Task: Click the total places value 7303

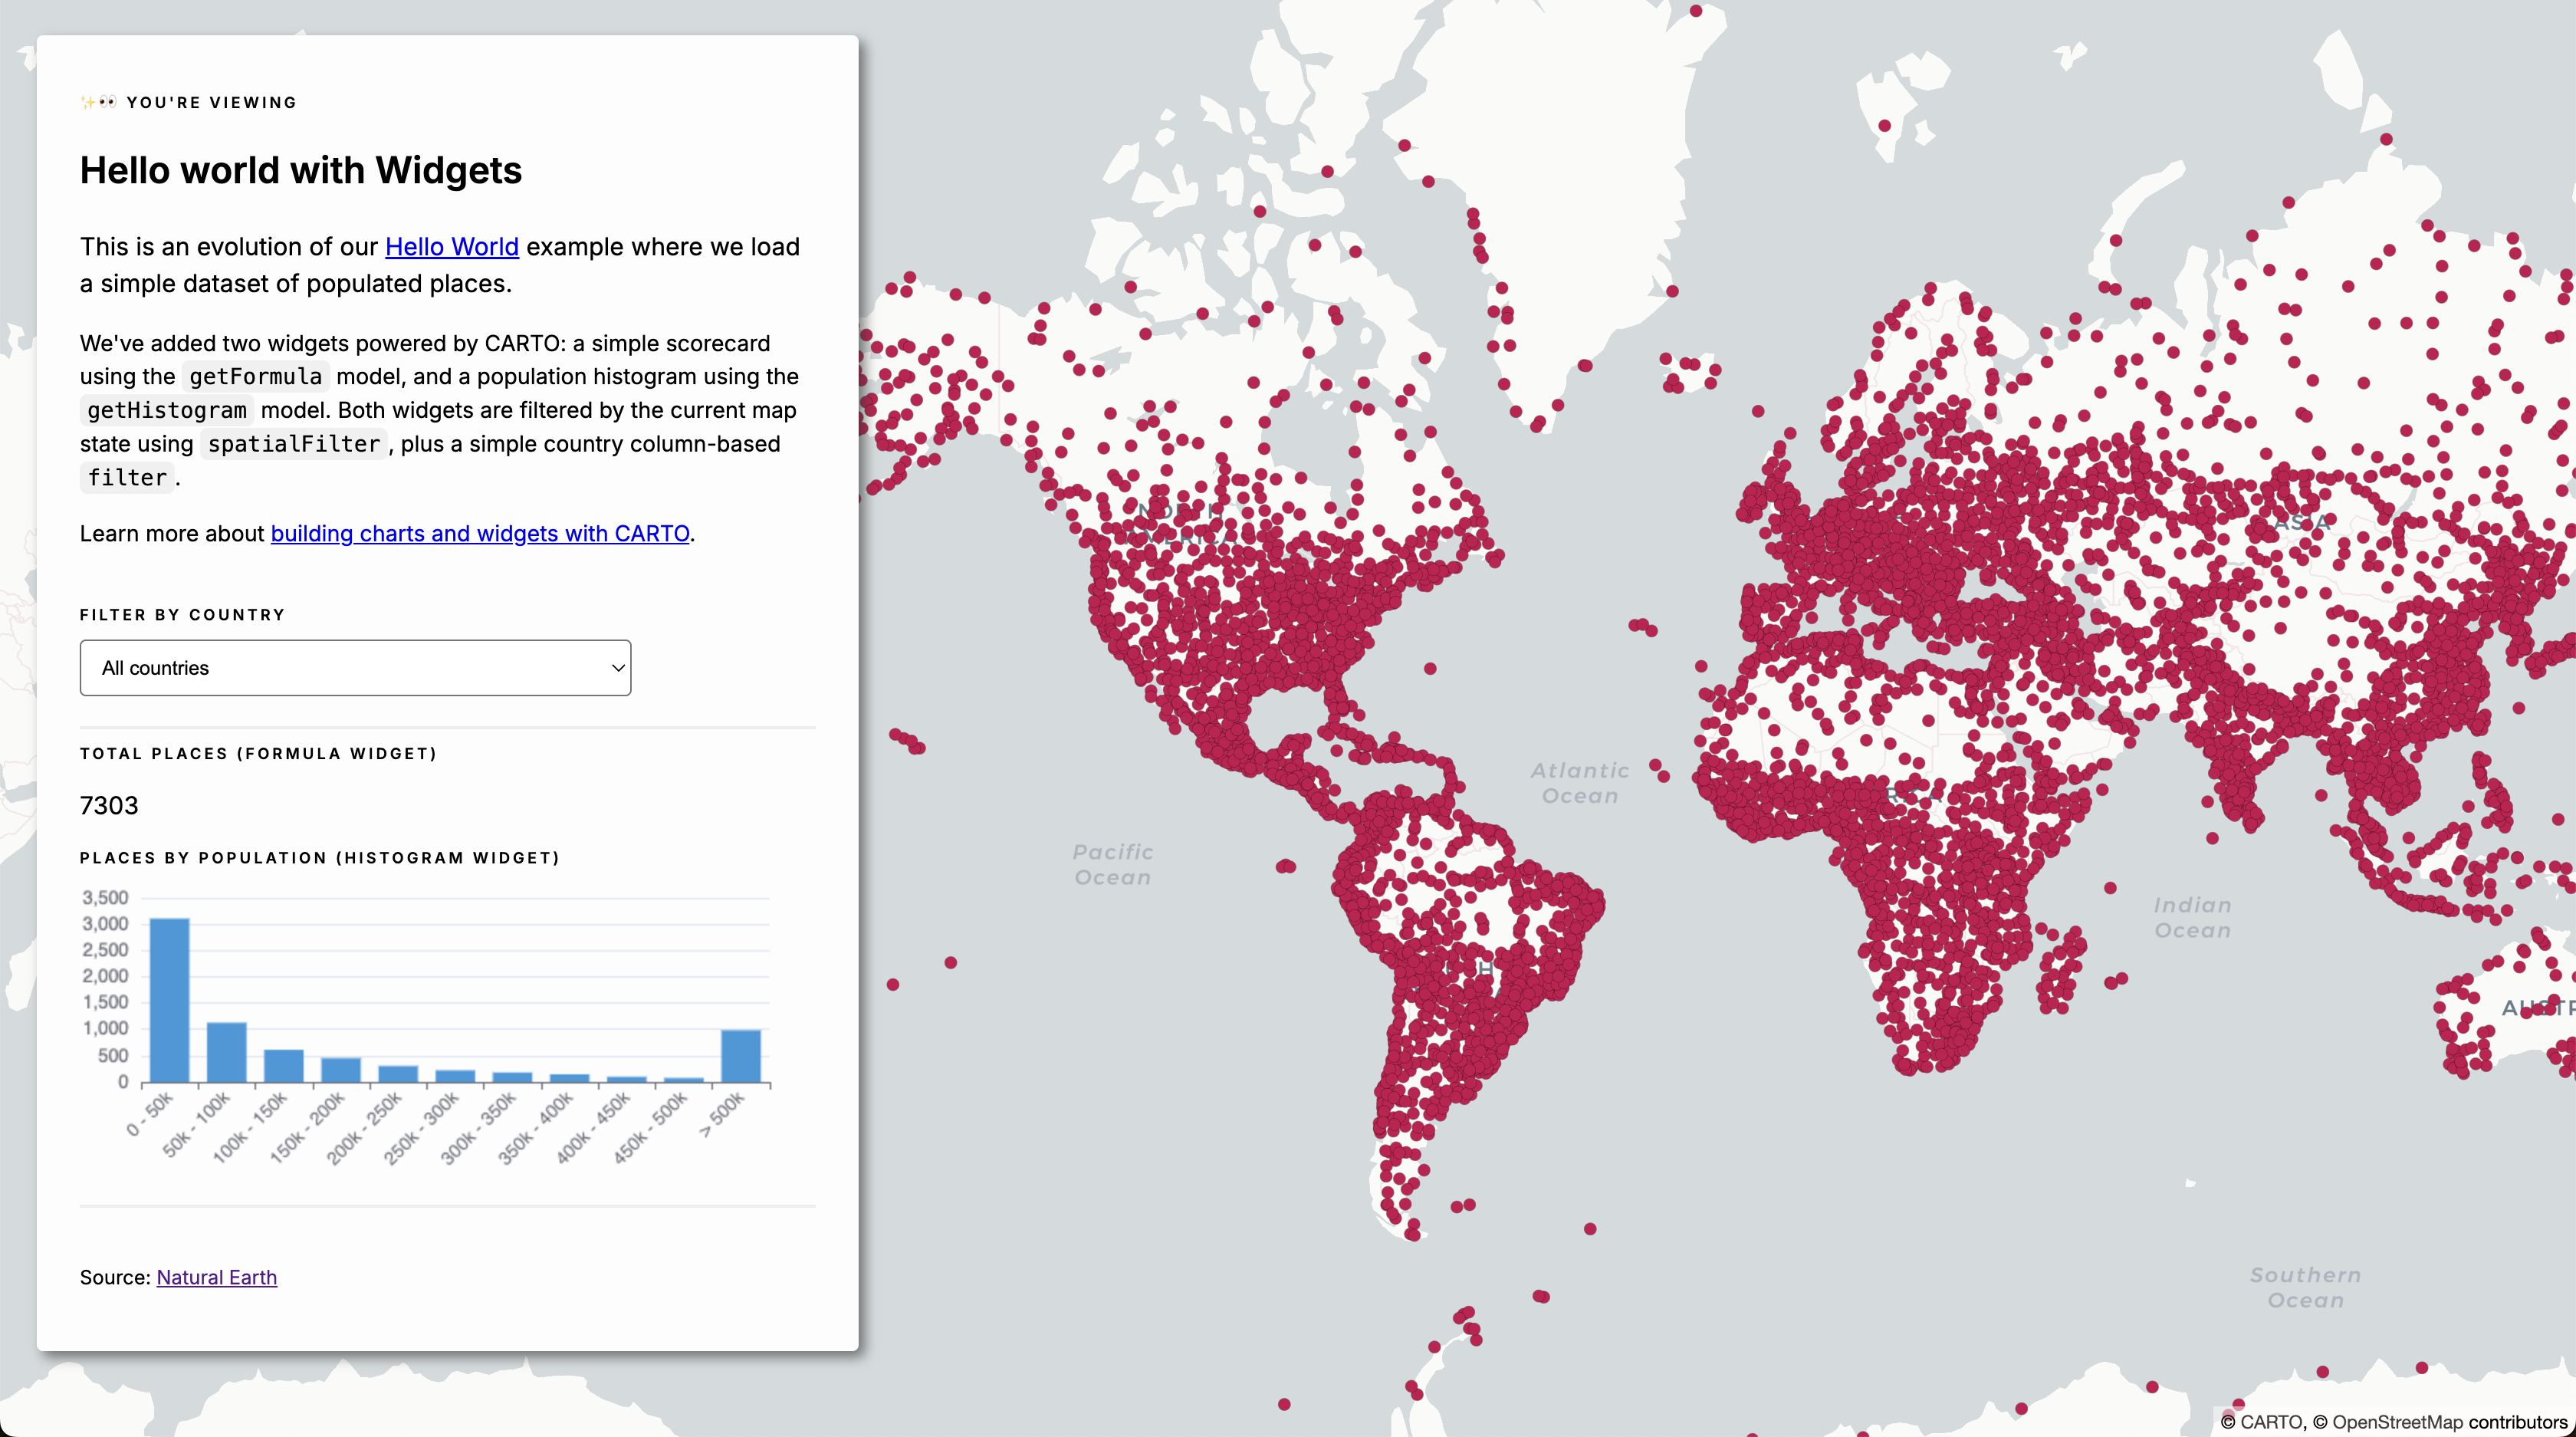Action: pos(109,806)
